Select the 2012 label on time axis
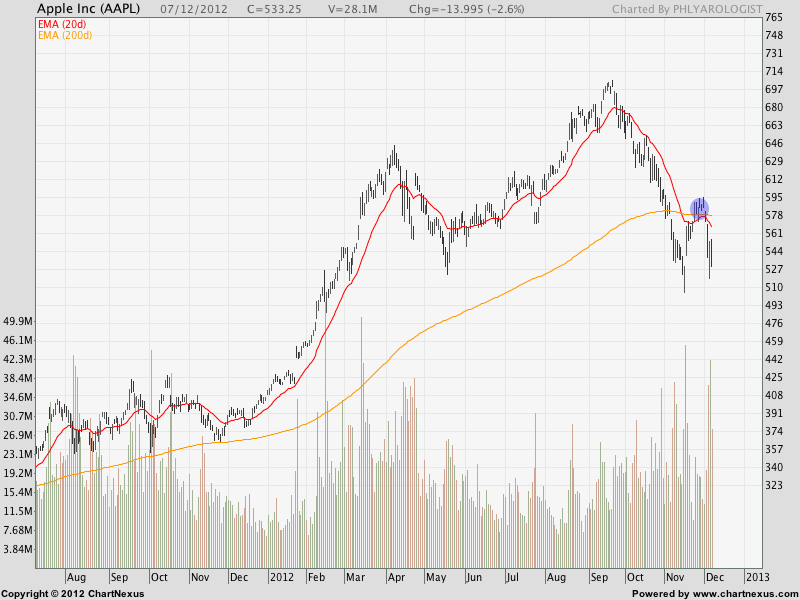This screenshot has height=600, width=800. tap(280, 577)
